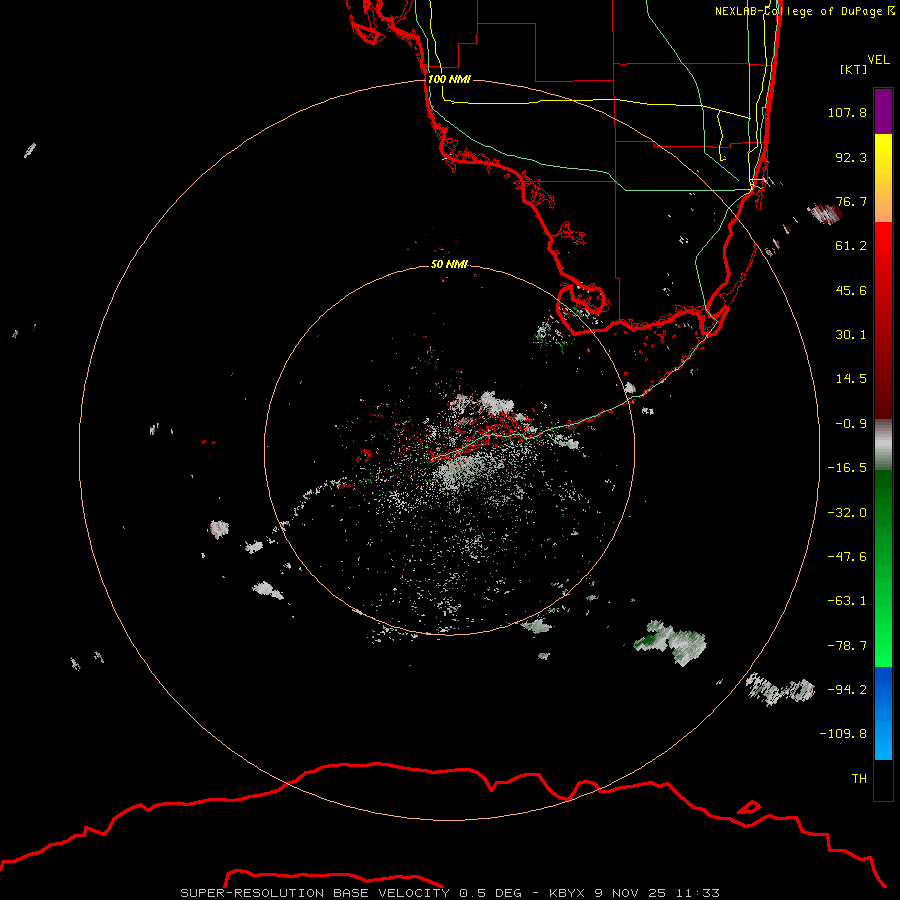Viewport: 900px width, 900px height.
Task: Click the 45.6 value on velocity scale
Action: [x=851, y=290]
